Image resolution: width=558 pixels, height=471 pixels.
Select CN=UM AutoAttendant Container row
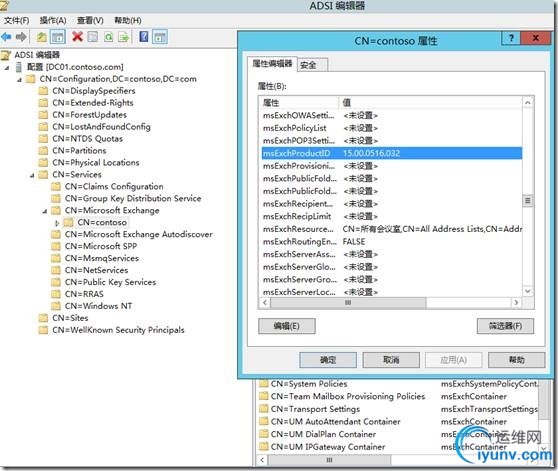[335, 422]
